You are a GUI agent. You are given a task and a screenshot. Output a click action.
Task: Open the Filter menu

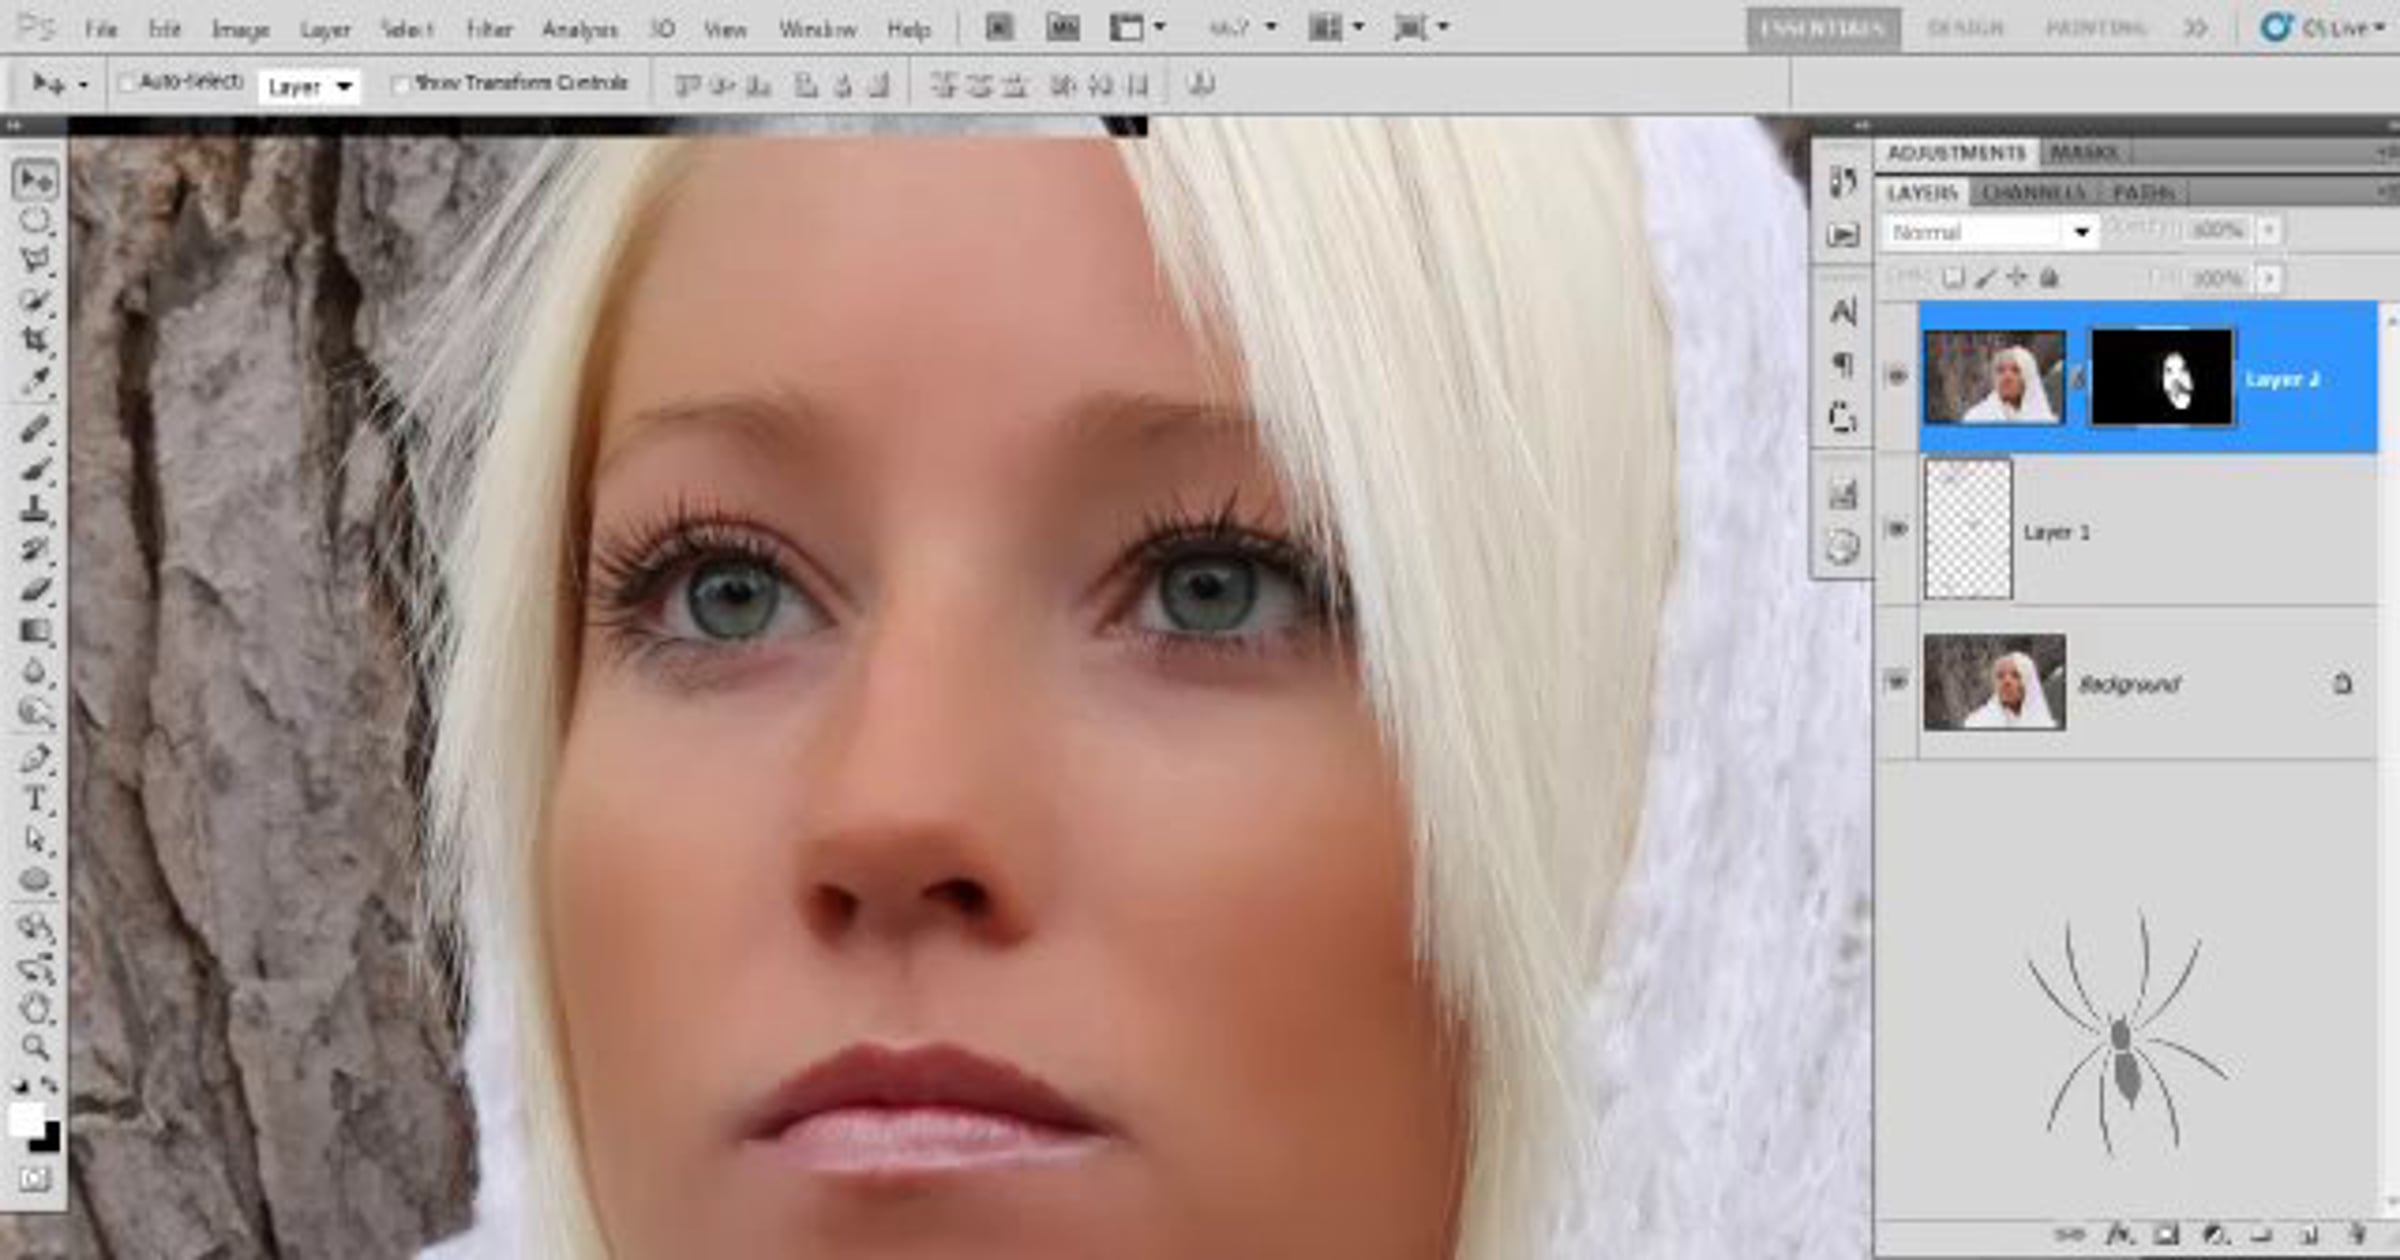[x=490, y=29]
